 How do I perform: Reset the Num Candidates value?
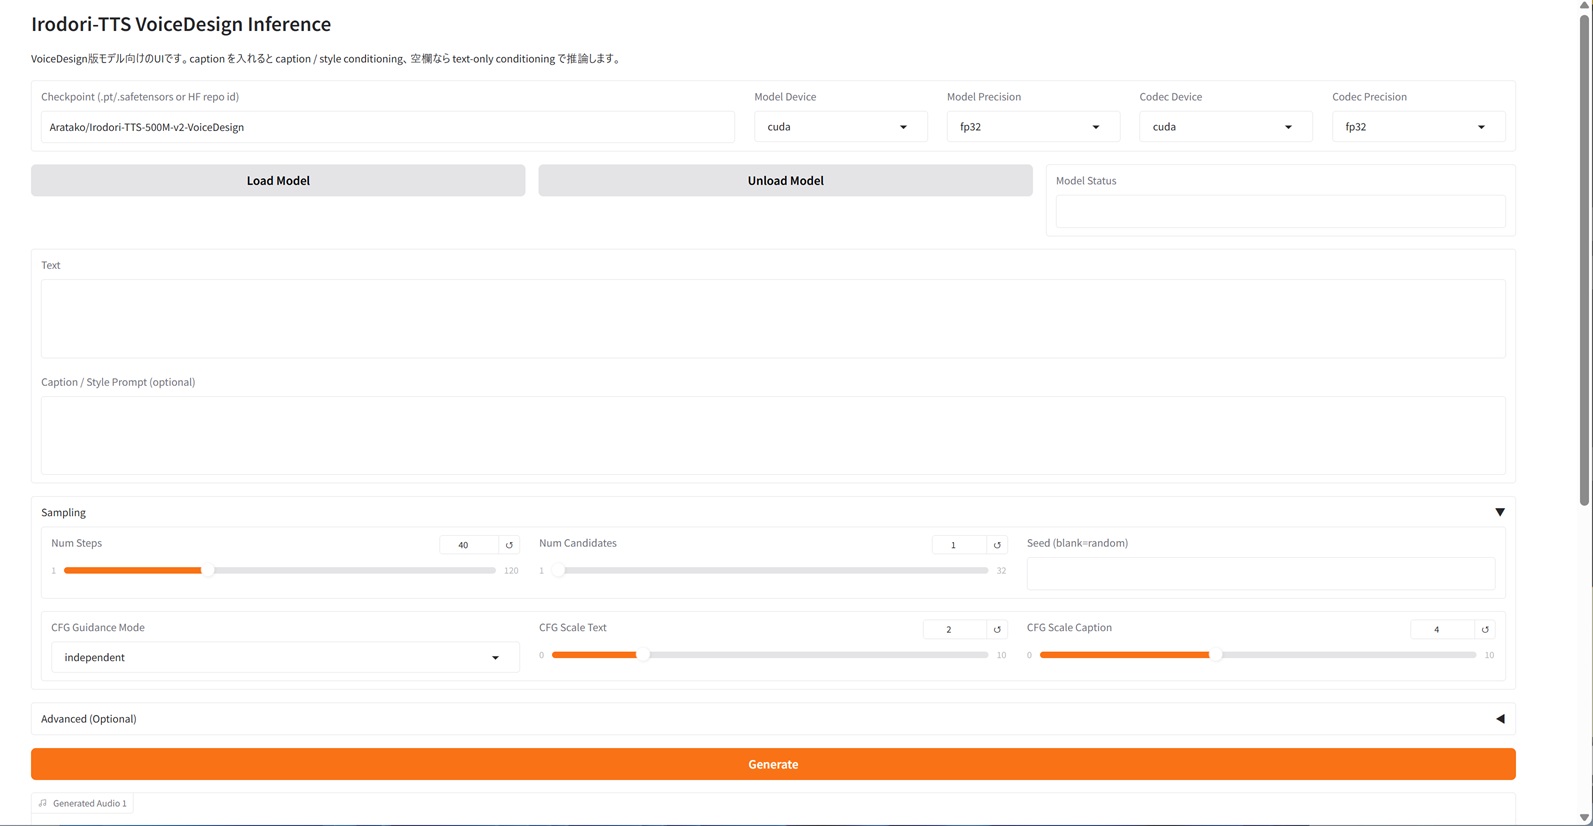pyautogui.click(x=997, y=545)
